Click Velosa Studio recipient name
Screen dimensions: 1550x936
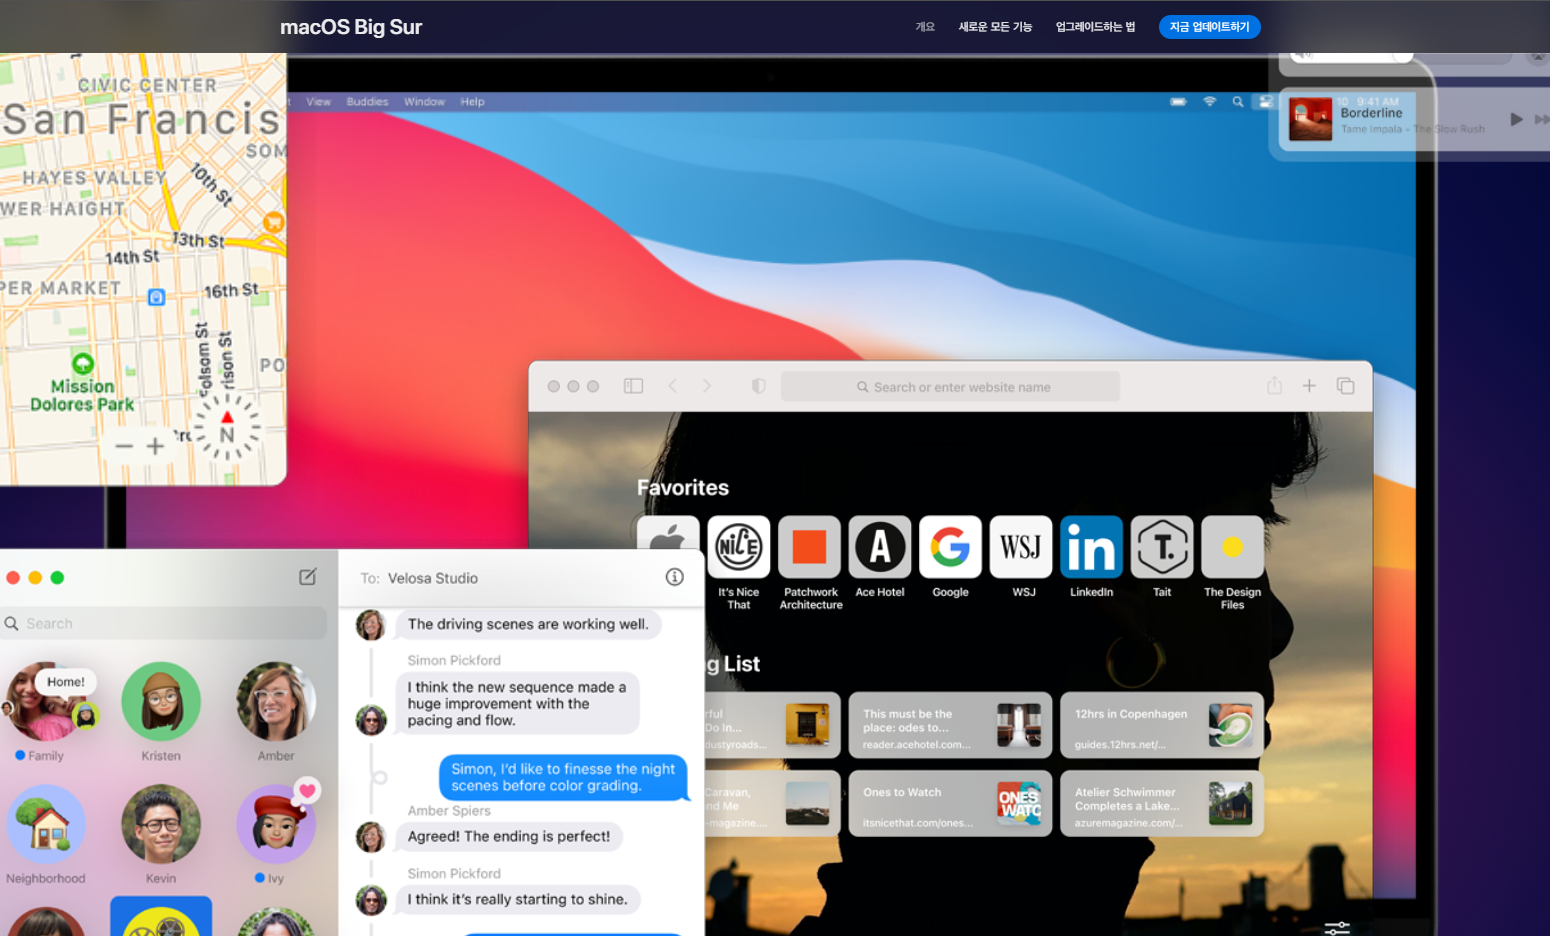[433, 578]
